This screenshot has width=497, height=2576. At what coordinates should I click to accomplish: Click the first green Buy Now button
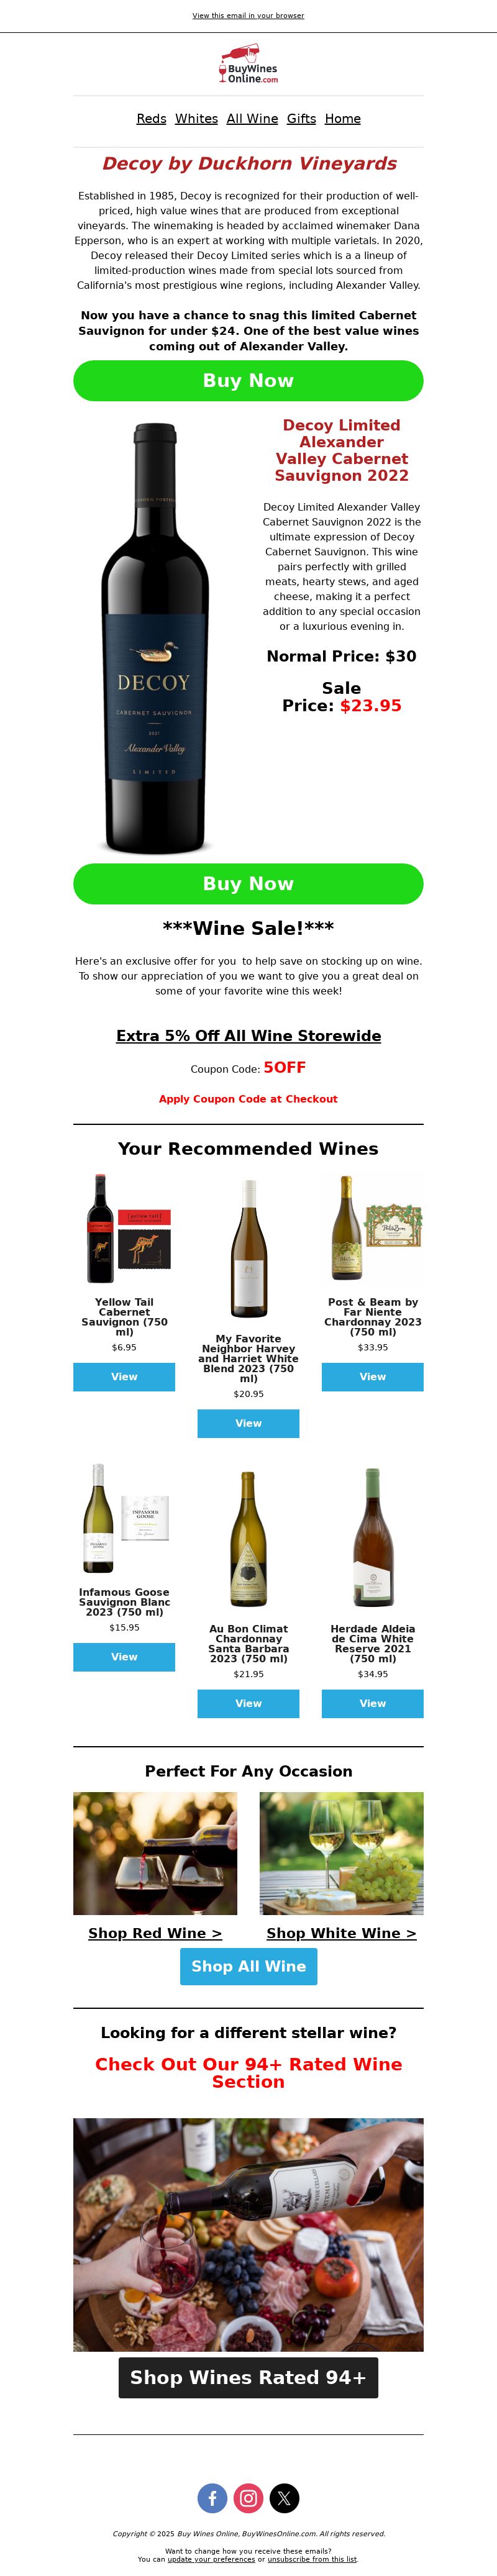248,380
